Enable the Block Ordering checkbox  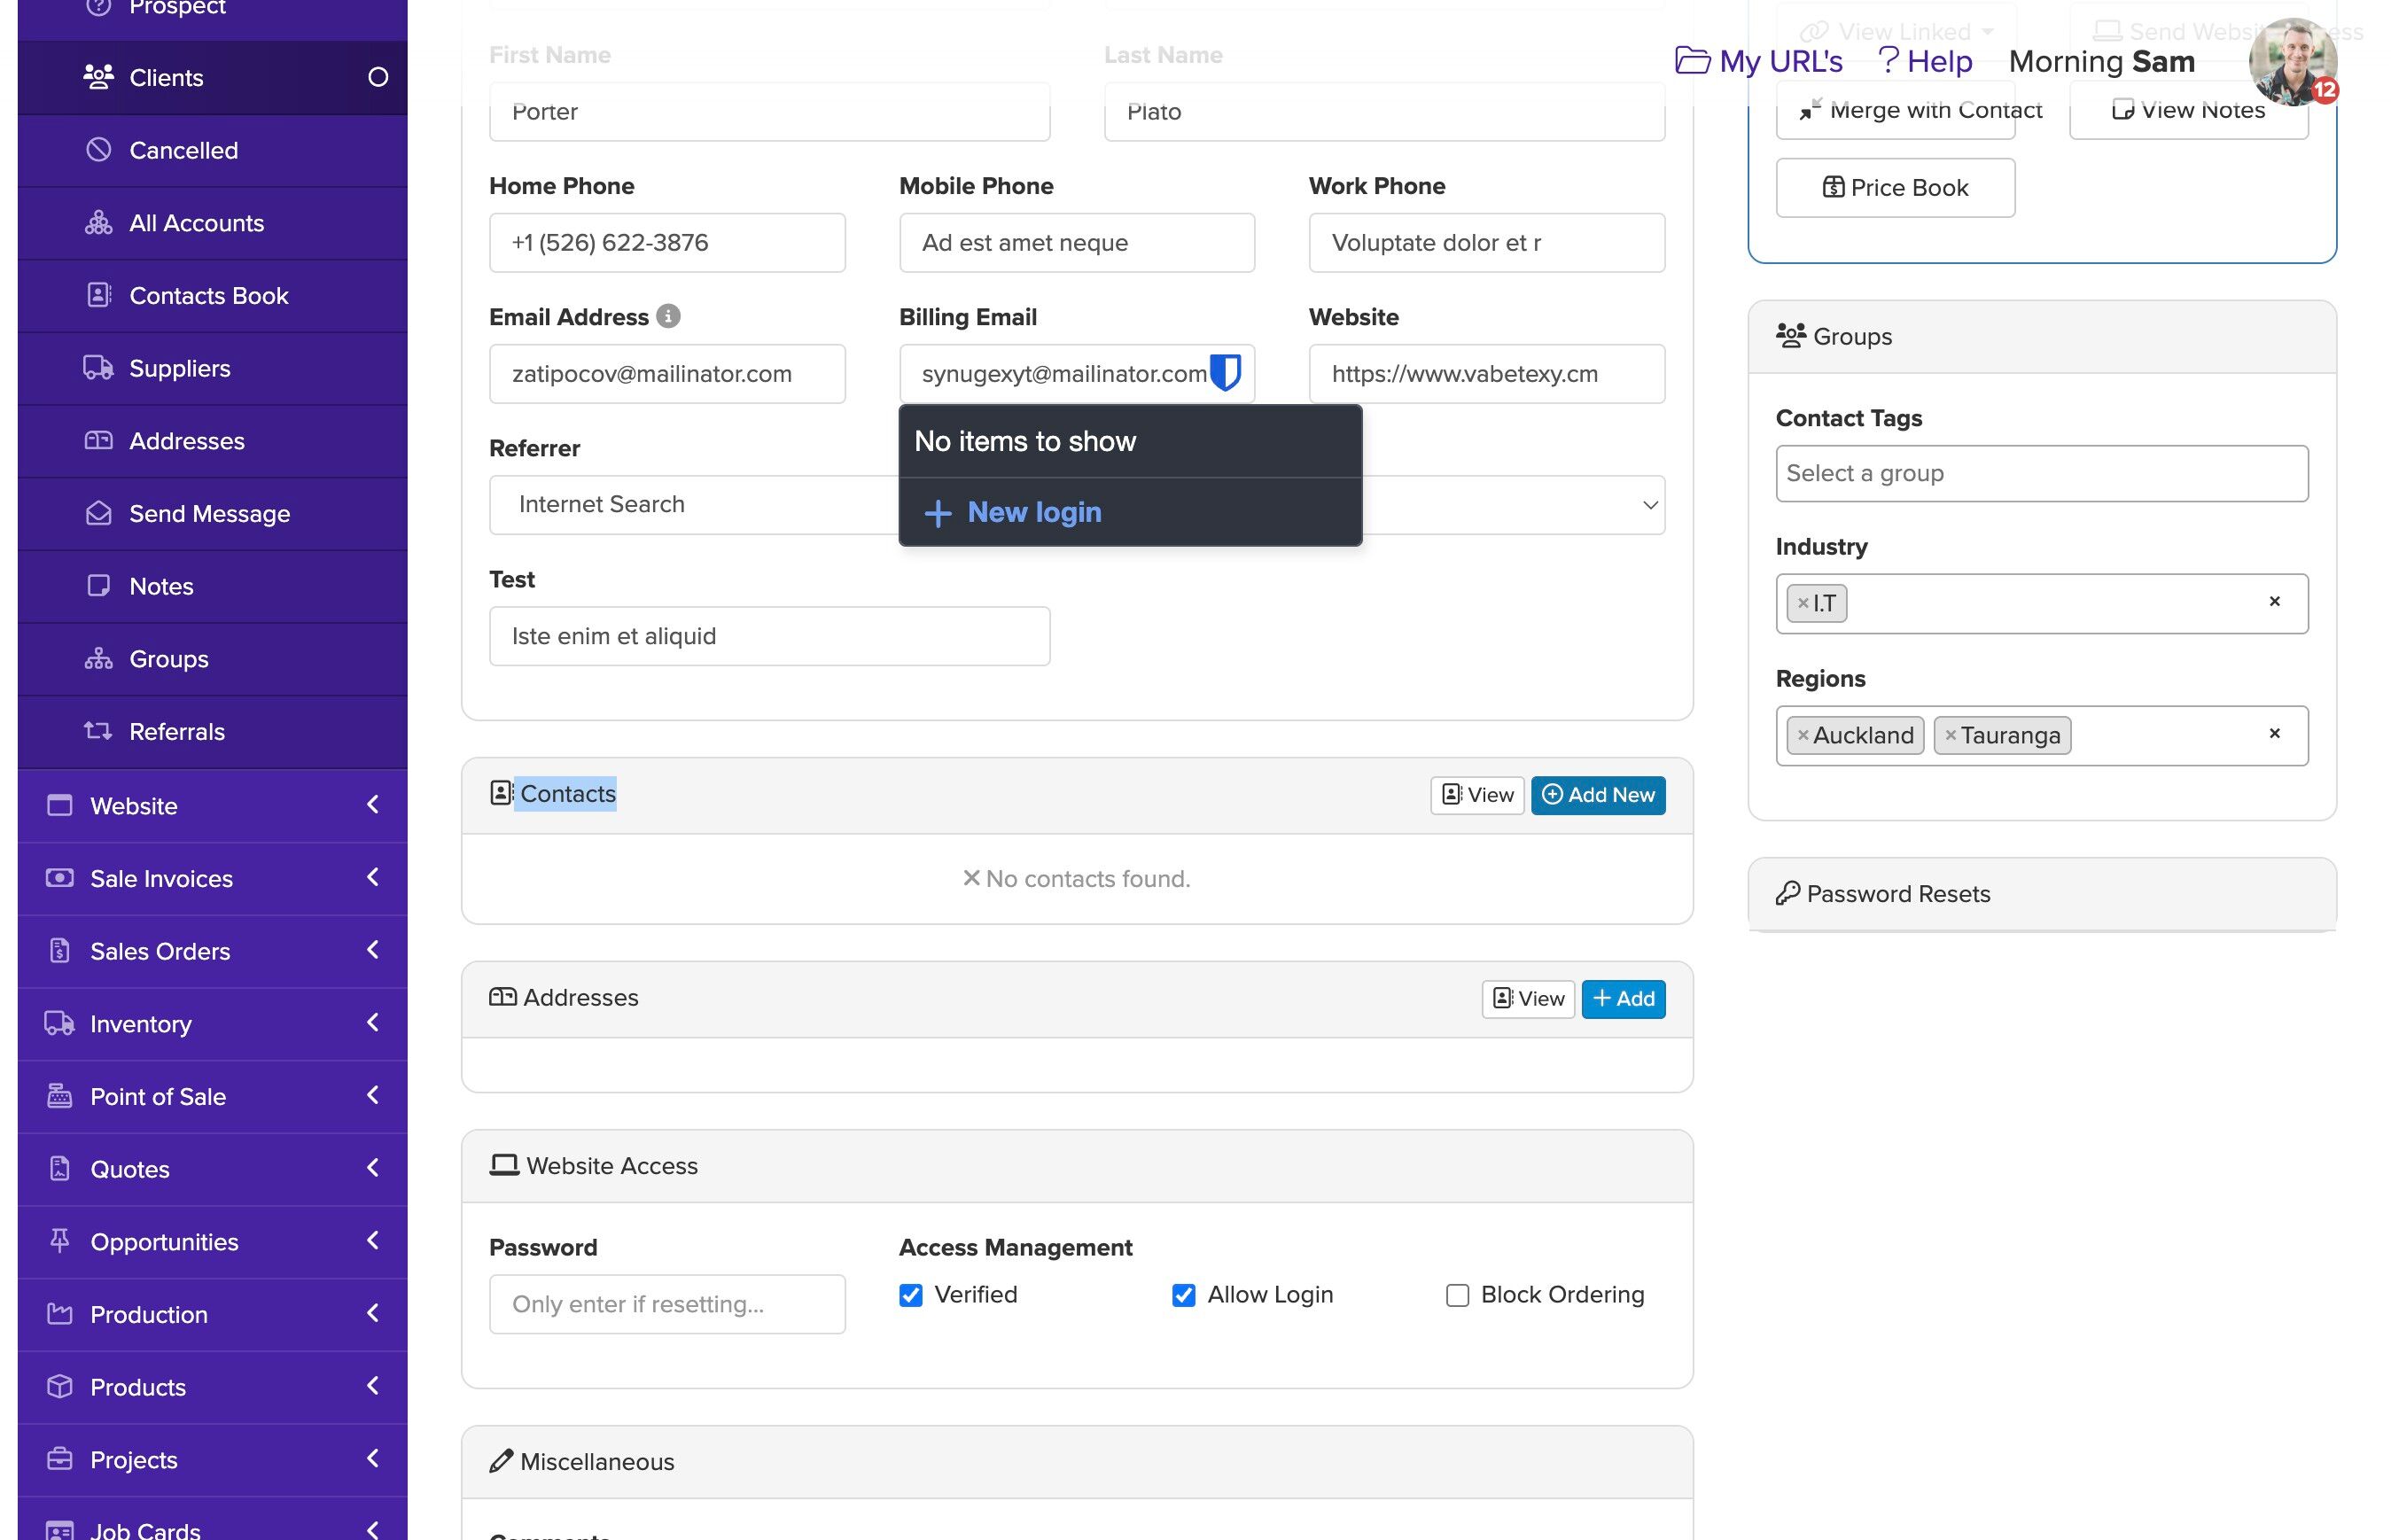[1457, 1295]
